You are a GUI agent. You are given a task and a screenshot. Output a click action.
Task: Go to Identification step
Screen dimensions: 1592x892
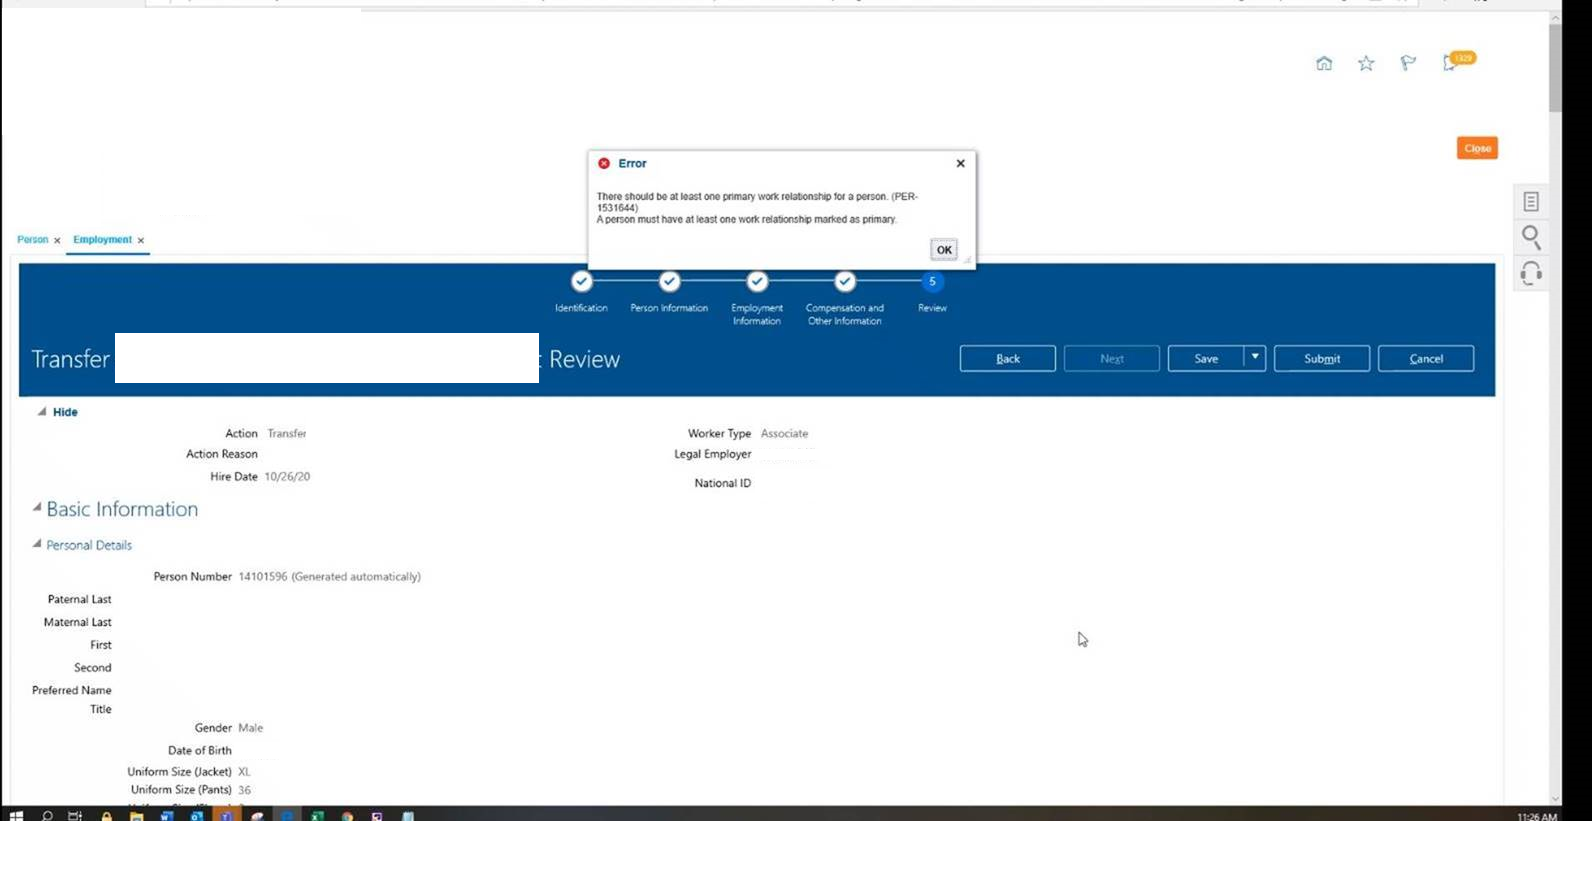(x=581, y=282)
